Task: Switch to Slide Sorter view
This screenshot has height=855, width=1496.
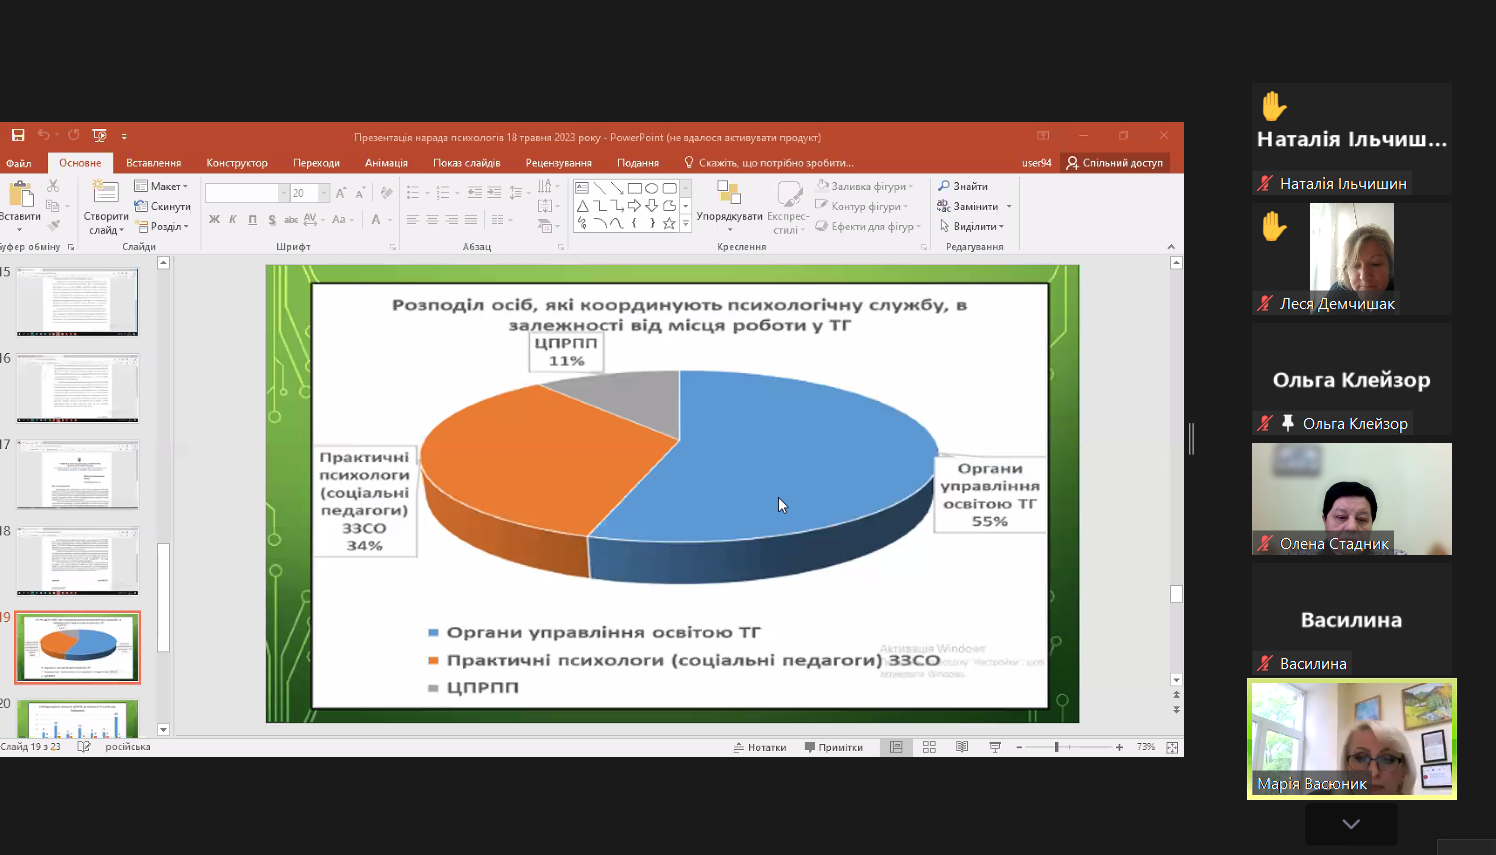Action: [929, 747]
